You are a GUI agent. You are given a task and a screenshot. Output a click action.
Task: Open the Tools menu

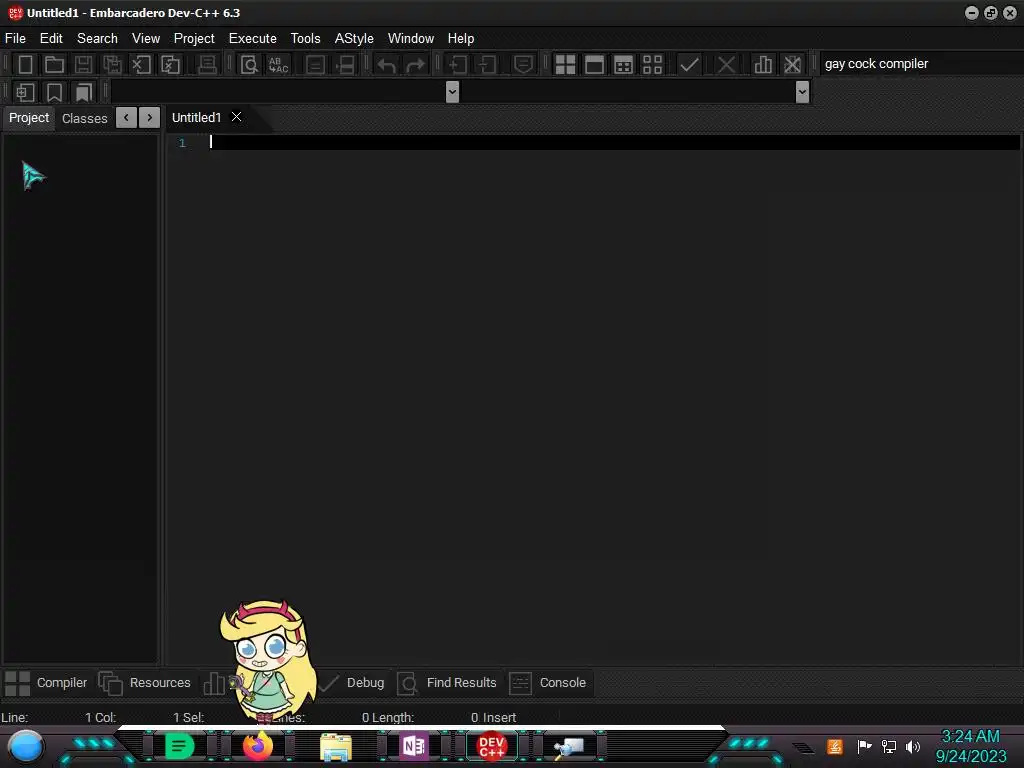(306, 39)
